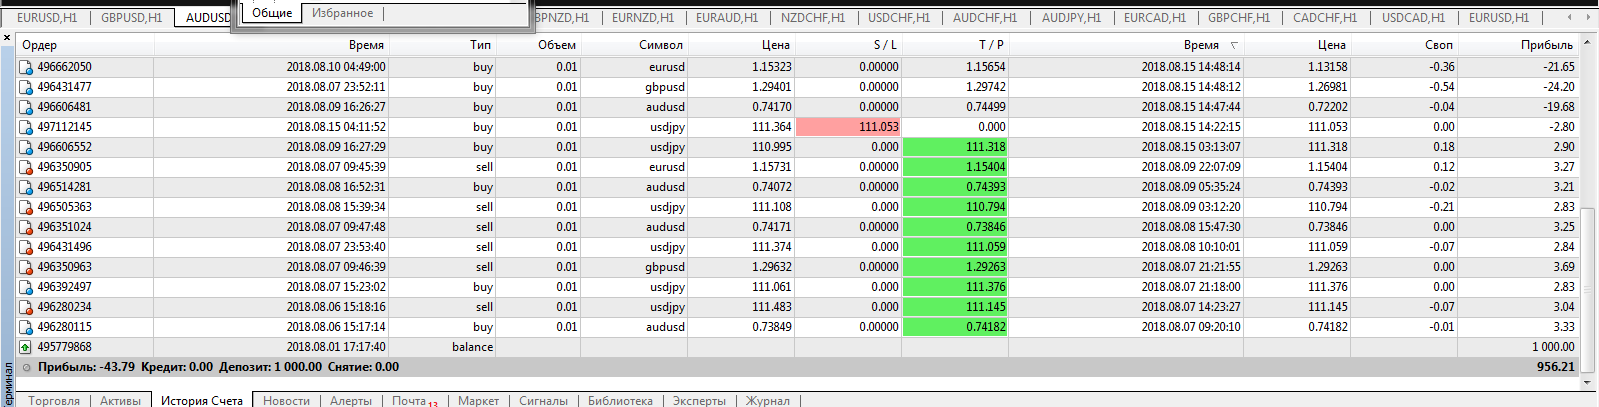
Task: Click the icon for order 496392497
Action: [x=26, y=287]
